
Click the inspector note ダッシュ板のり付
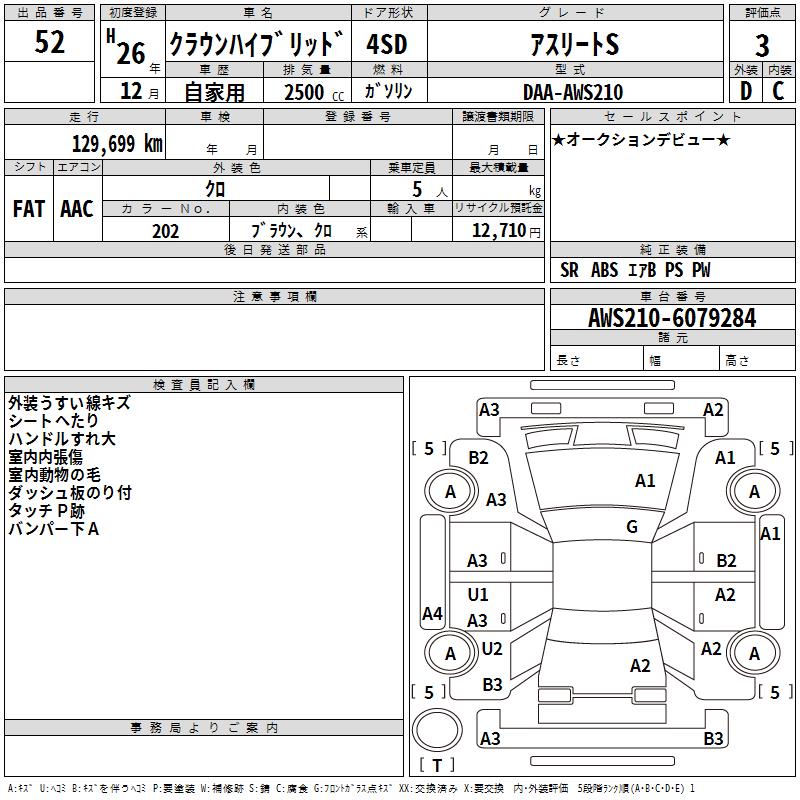click(70, 492)
